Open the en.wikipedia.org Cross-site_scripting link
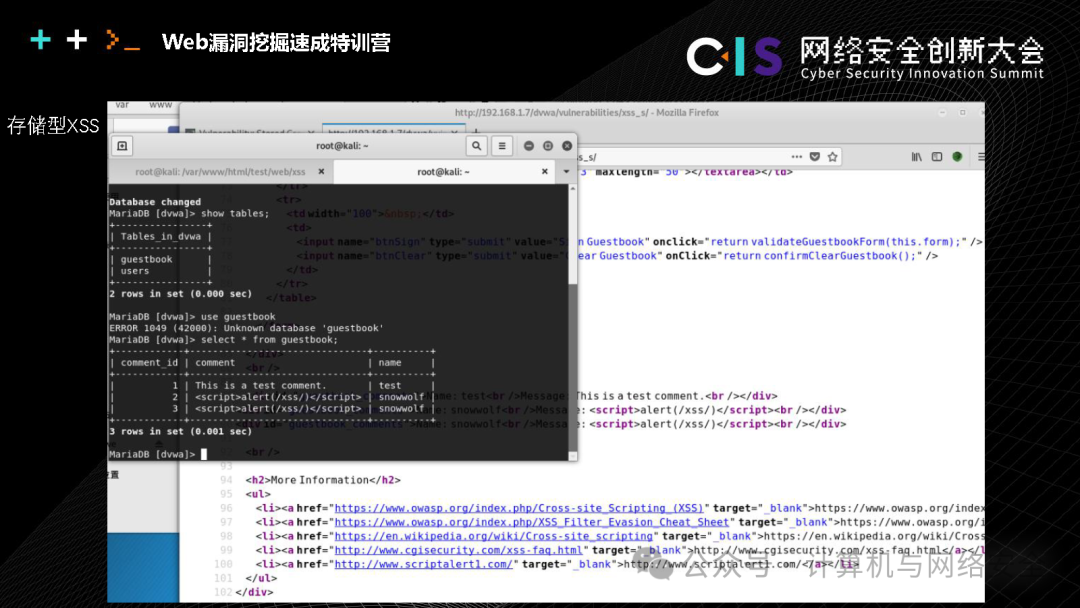The height and width of the screenshot is (608, 1080). pos(494,536)
